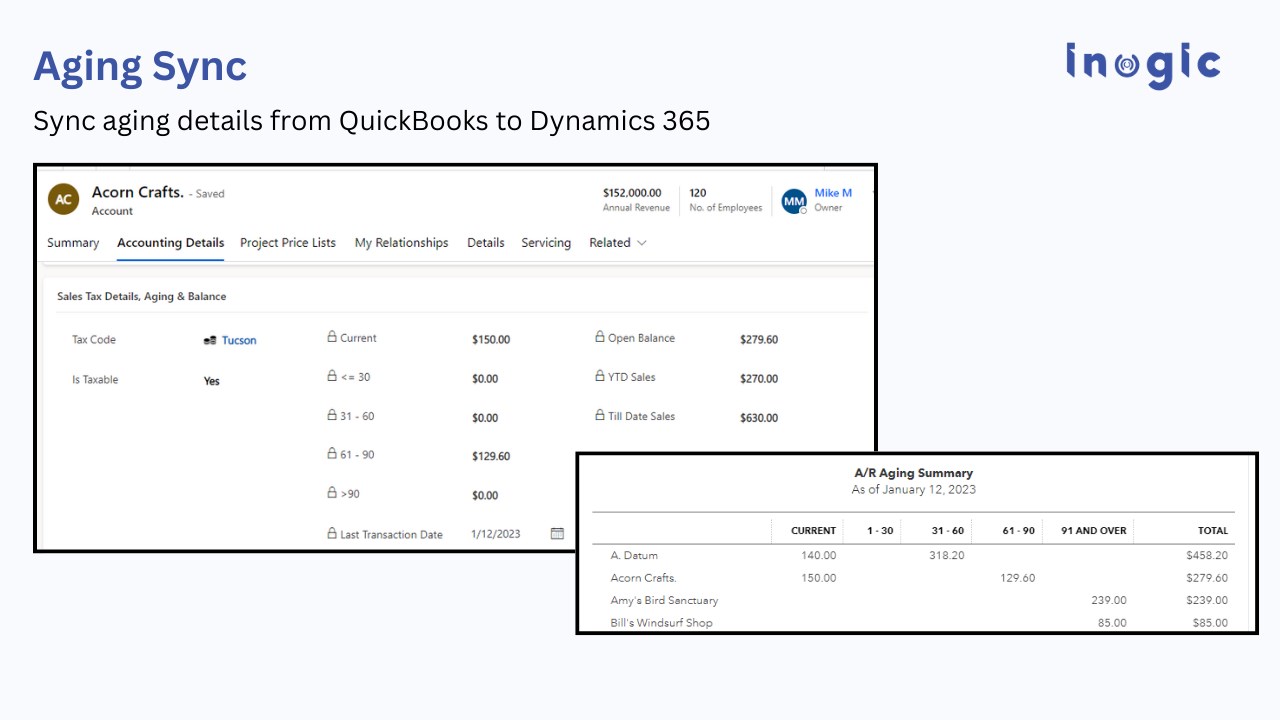Click the 129.60 cell in aging summary

pyautogui.click(x=1017, y=578)
